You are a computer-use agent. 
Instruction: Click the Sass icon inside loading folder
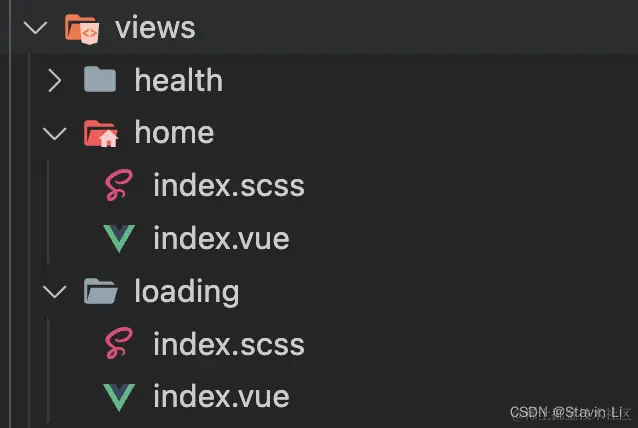(119, 343)
